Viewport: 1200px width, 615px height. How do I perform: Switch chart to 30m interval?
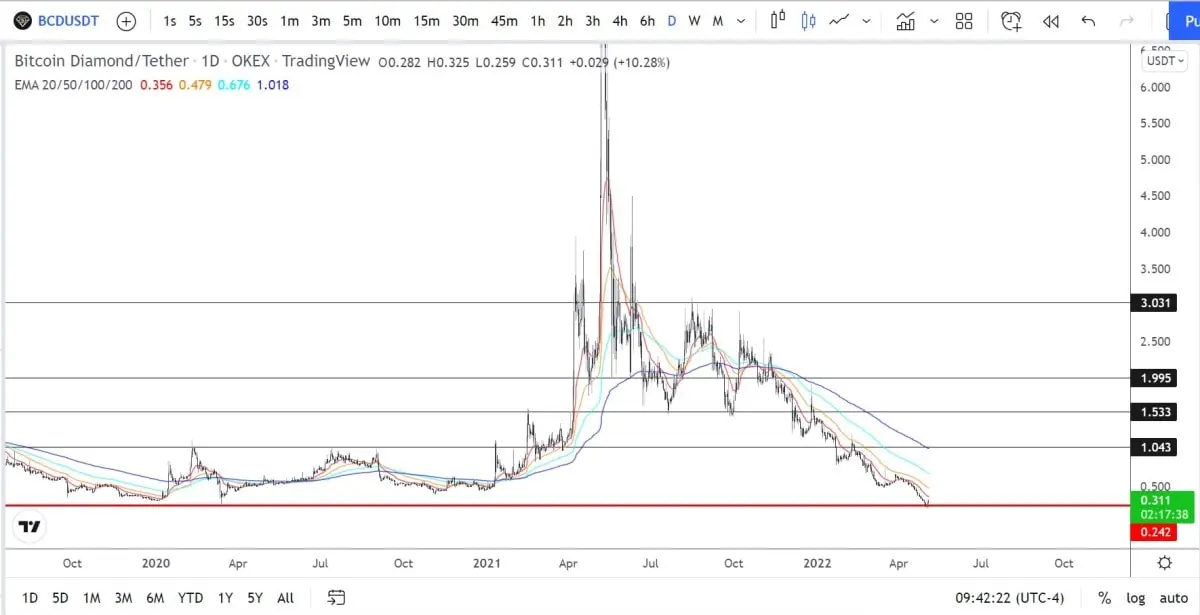[x=465, y=20]
